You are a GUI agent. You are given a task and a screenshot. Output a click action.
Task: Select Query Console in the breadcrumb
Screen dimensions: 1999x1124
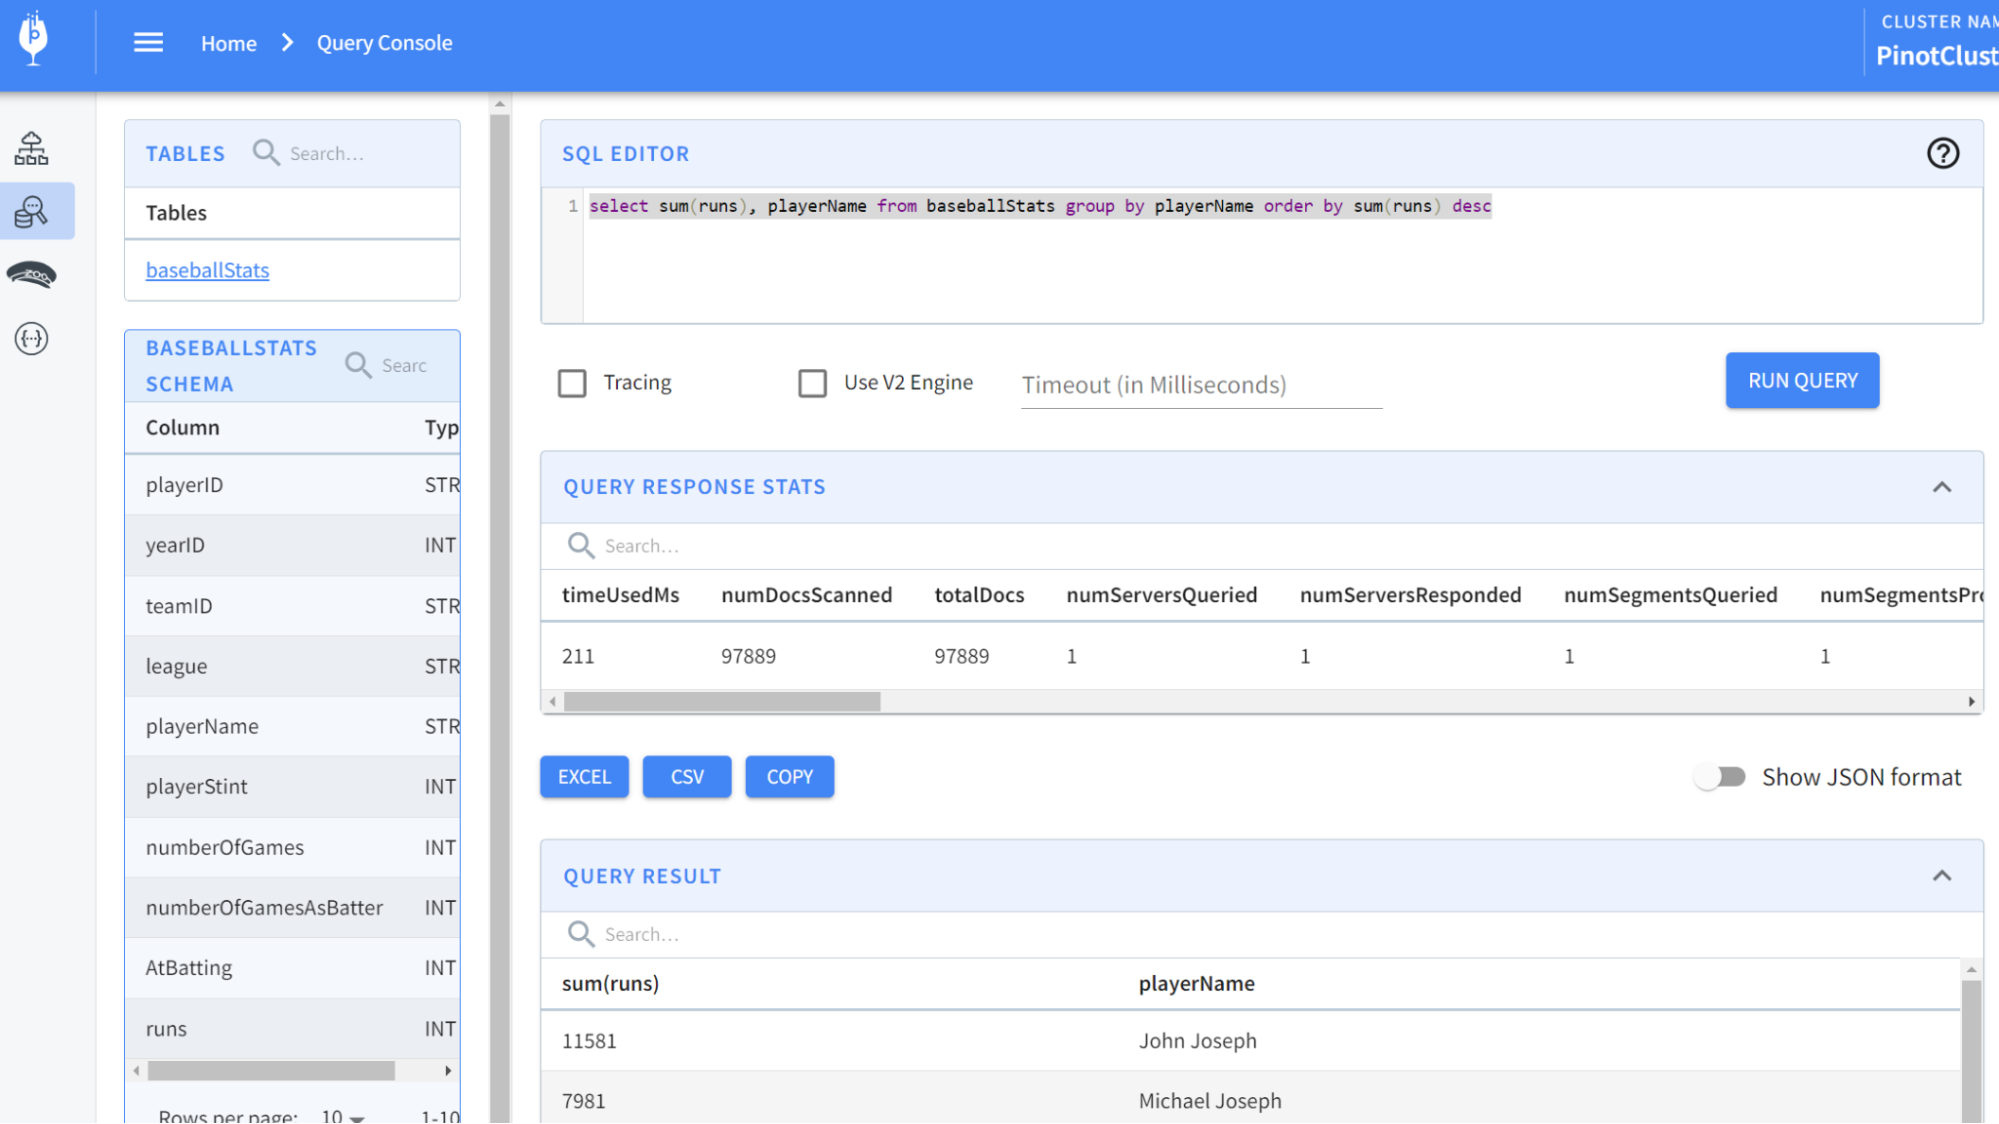(x=384, y=42)
